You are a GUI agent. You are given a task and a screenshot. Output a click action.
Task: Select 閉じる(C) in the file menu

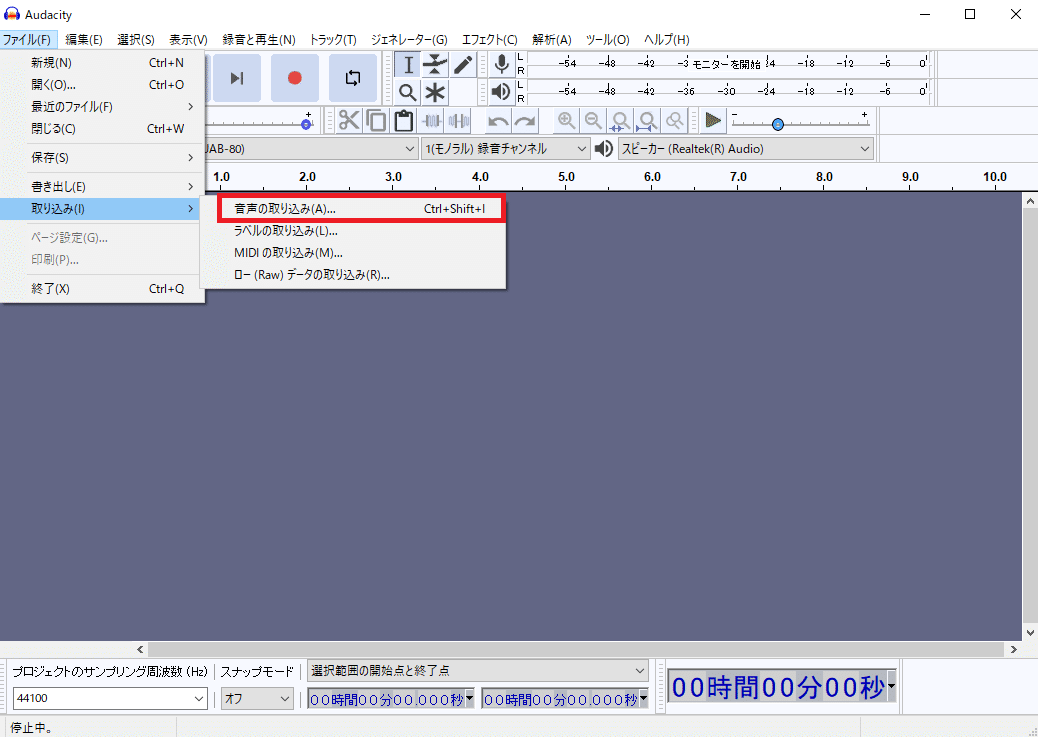pos(103,128)
